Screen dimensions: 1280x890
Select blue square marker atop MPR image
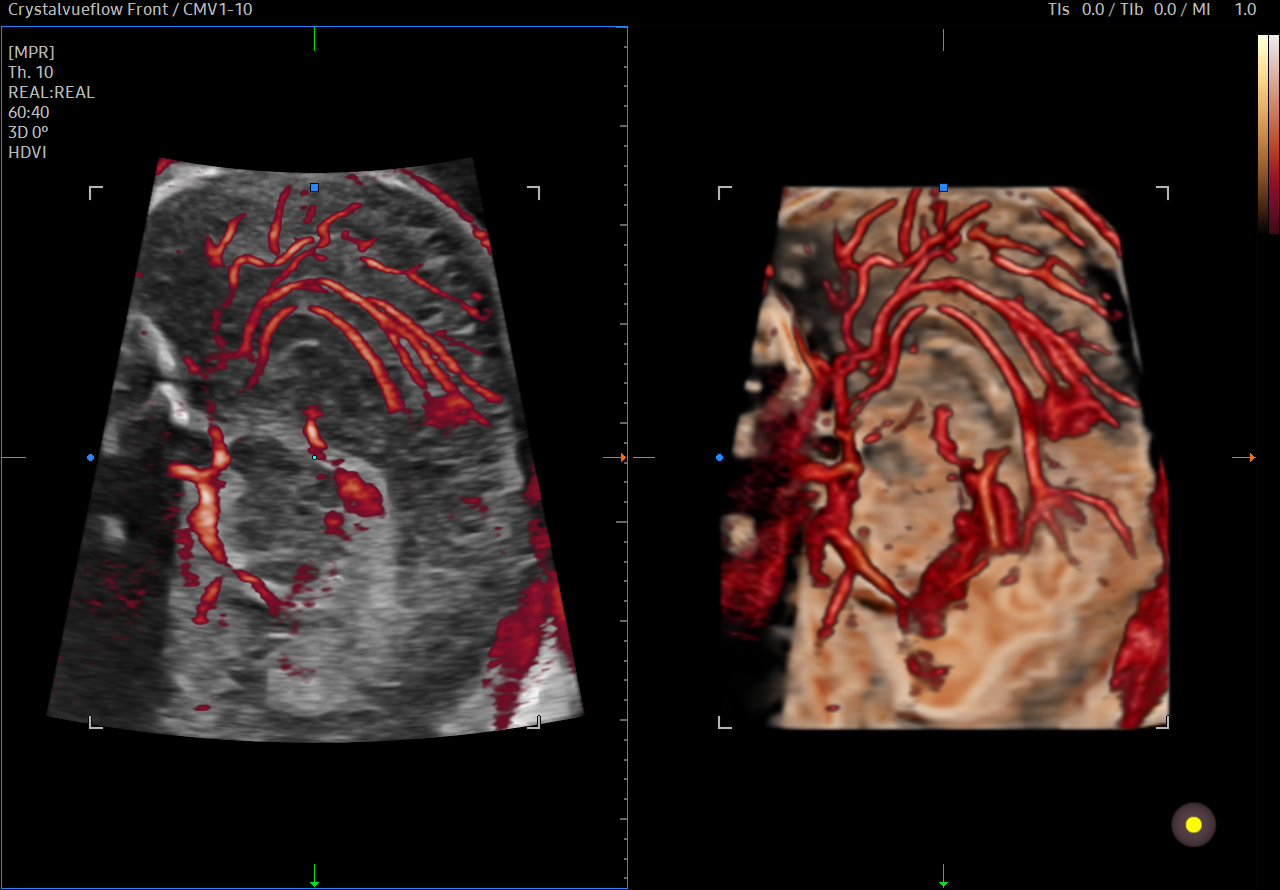click(314, 187)
